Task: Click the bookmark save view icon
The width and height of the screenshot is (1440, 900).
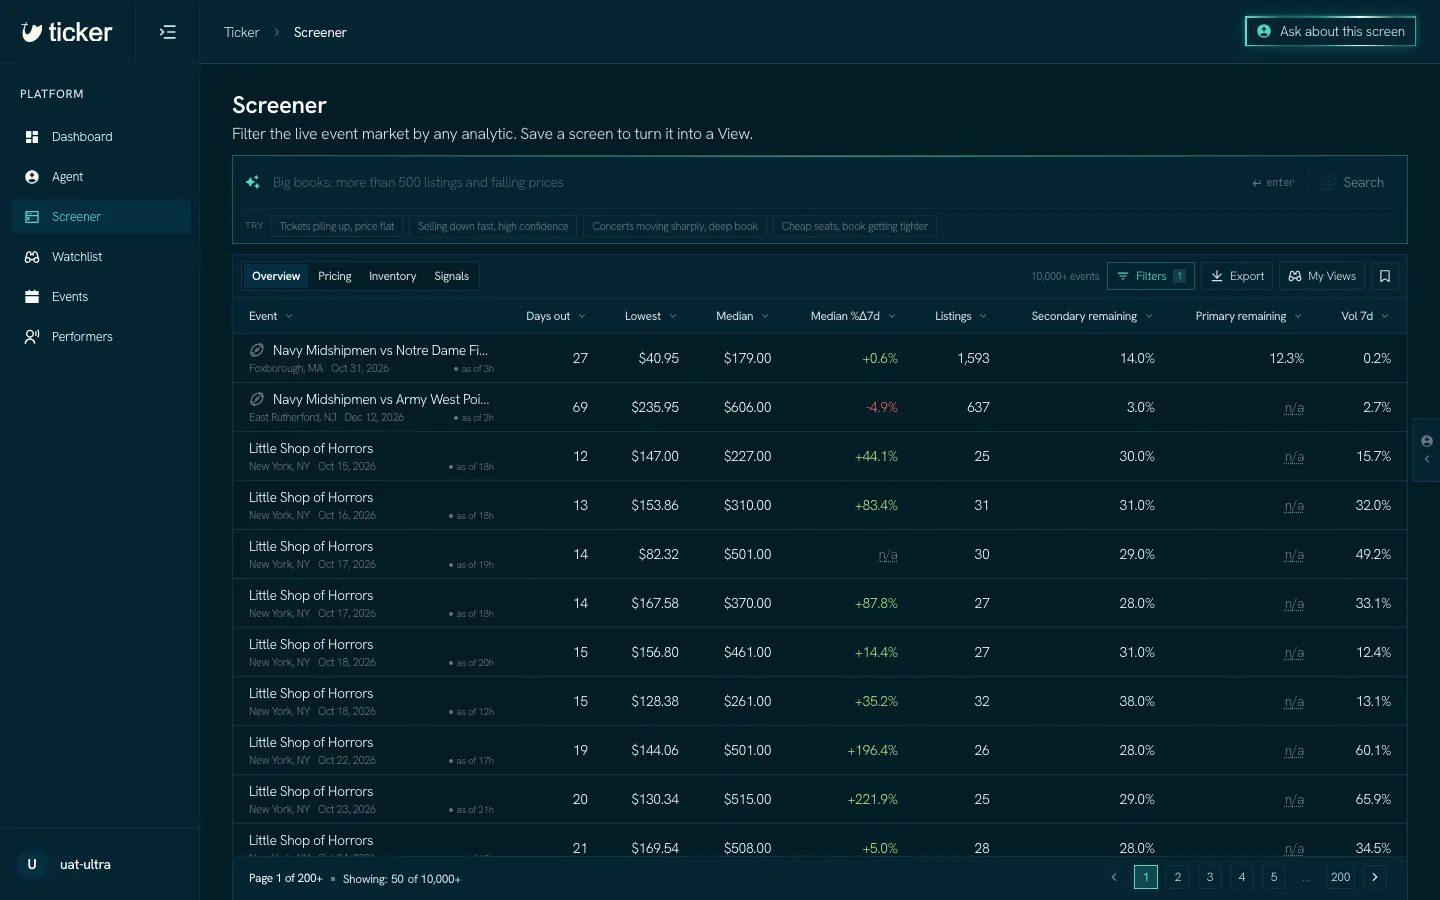Action: tap(1385, 276)
